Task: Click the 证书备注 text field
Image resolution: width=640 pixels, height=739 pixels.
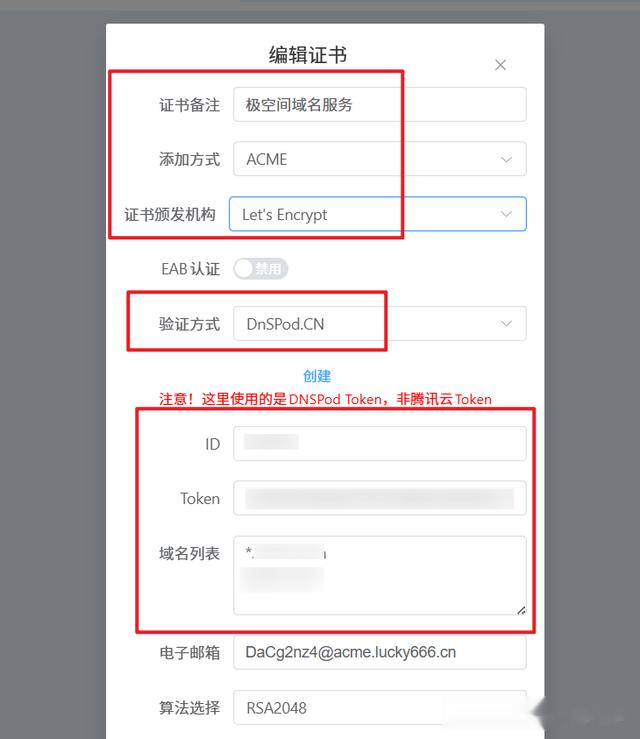Action: coord(380,104)
